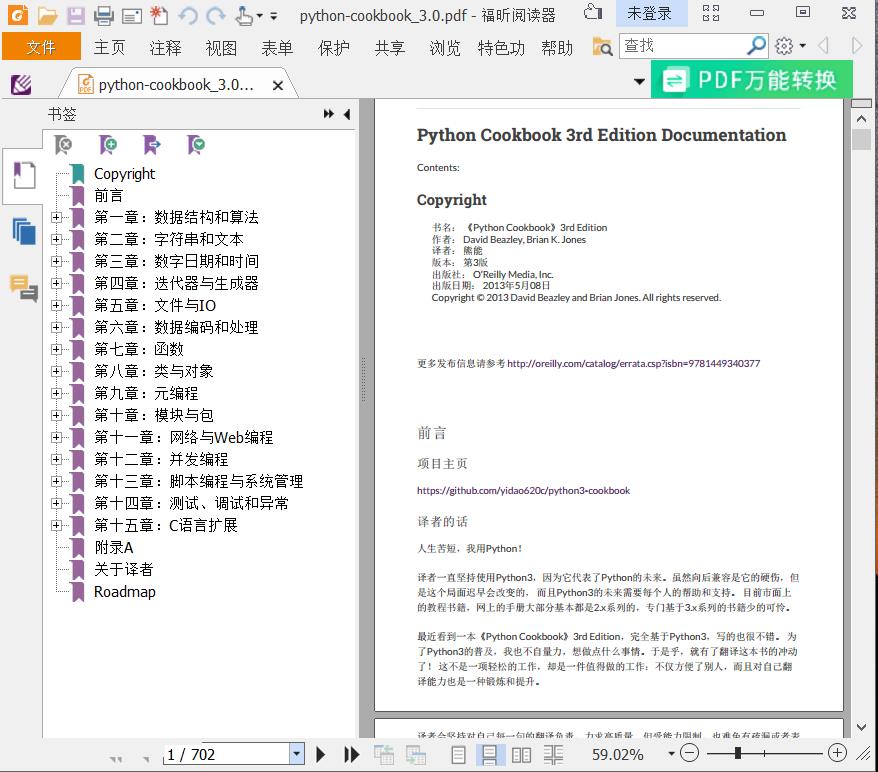Switch to the 共享 tab
This screenshot has height=772, width=878.
[390, 48]
